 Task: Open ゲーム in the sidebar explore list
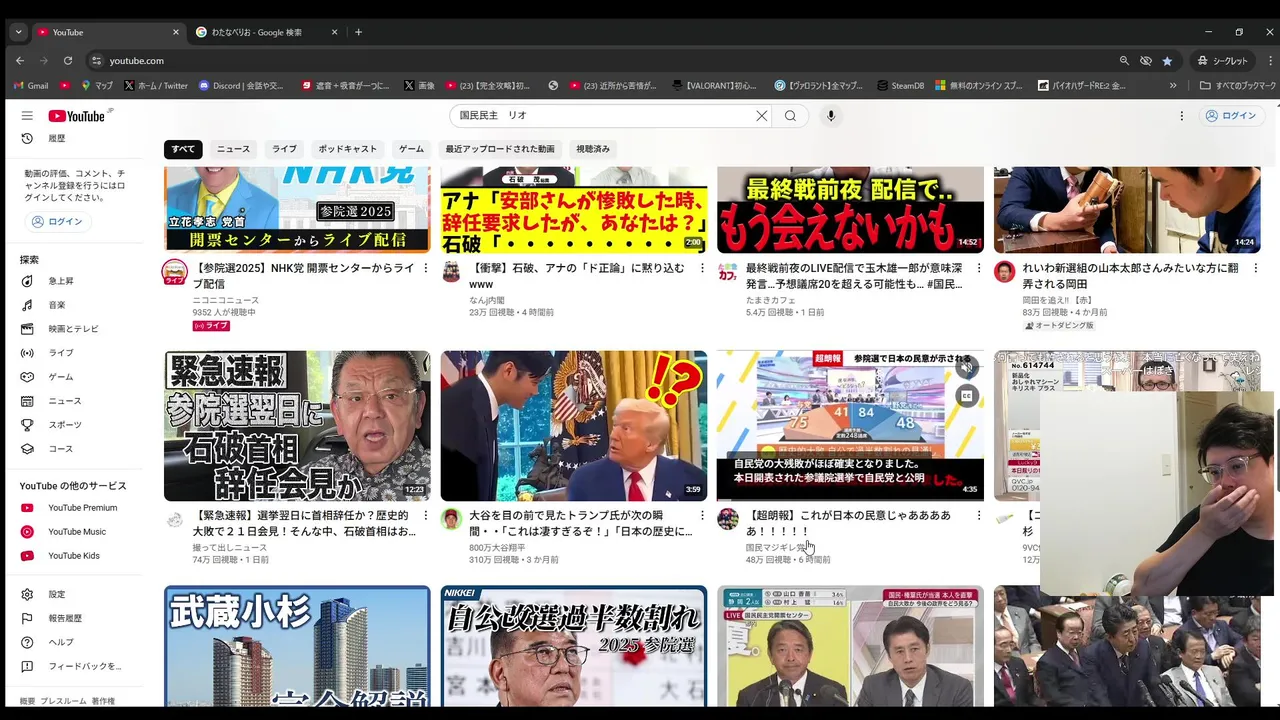tap(60, 377)
